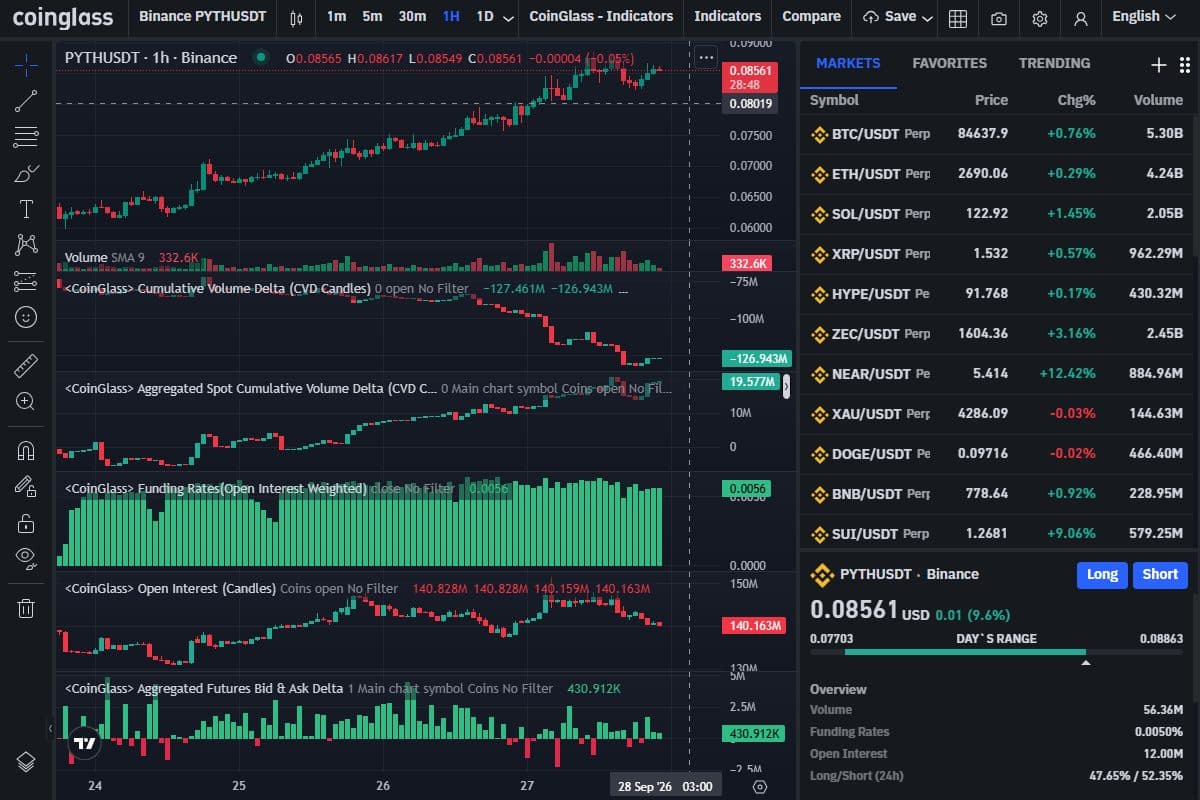Open time axis settings gear

tap(759, 786)
